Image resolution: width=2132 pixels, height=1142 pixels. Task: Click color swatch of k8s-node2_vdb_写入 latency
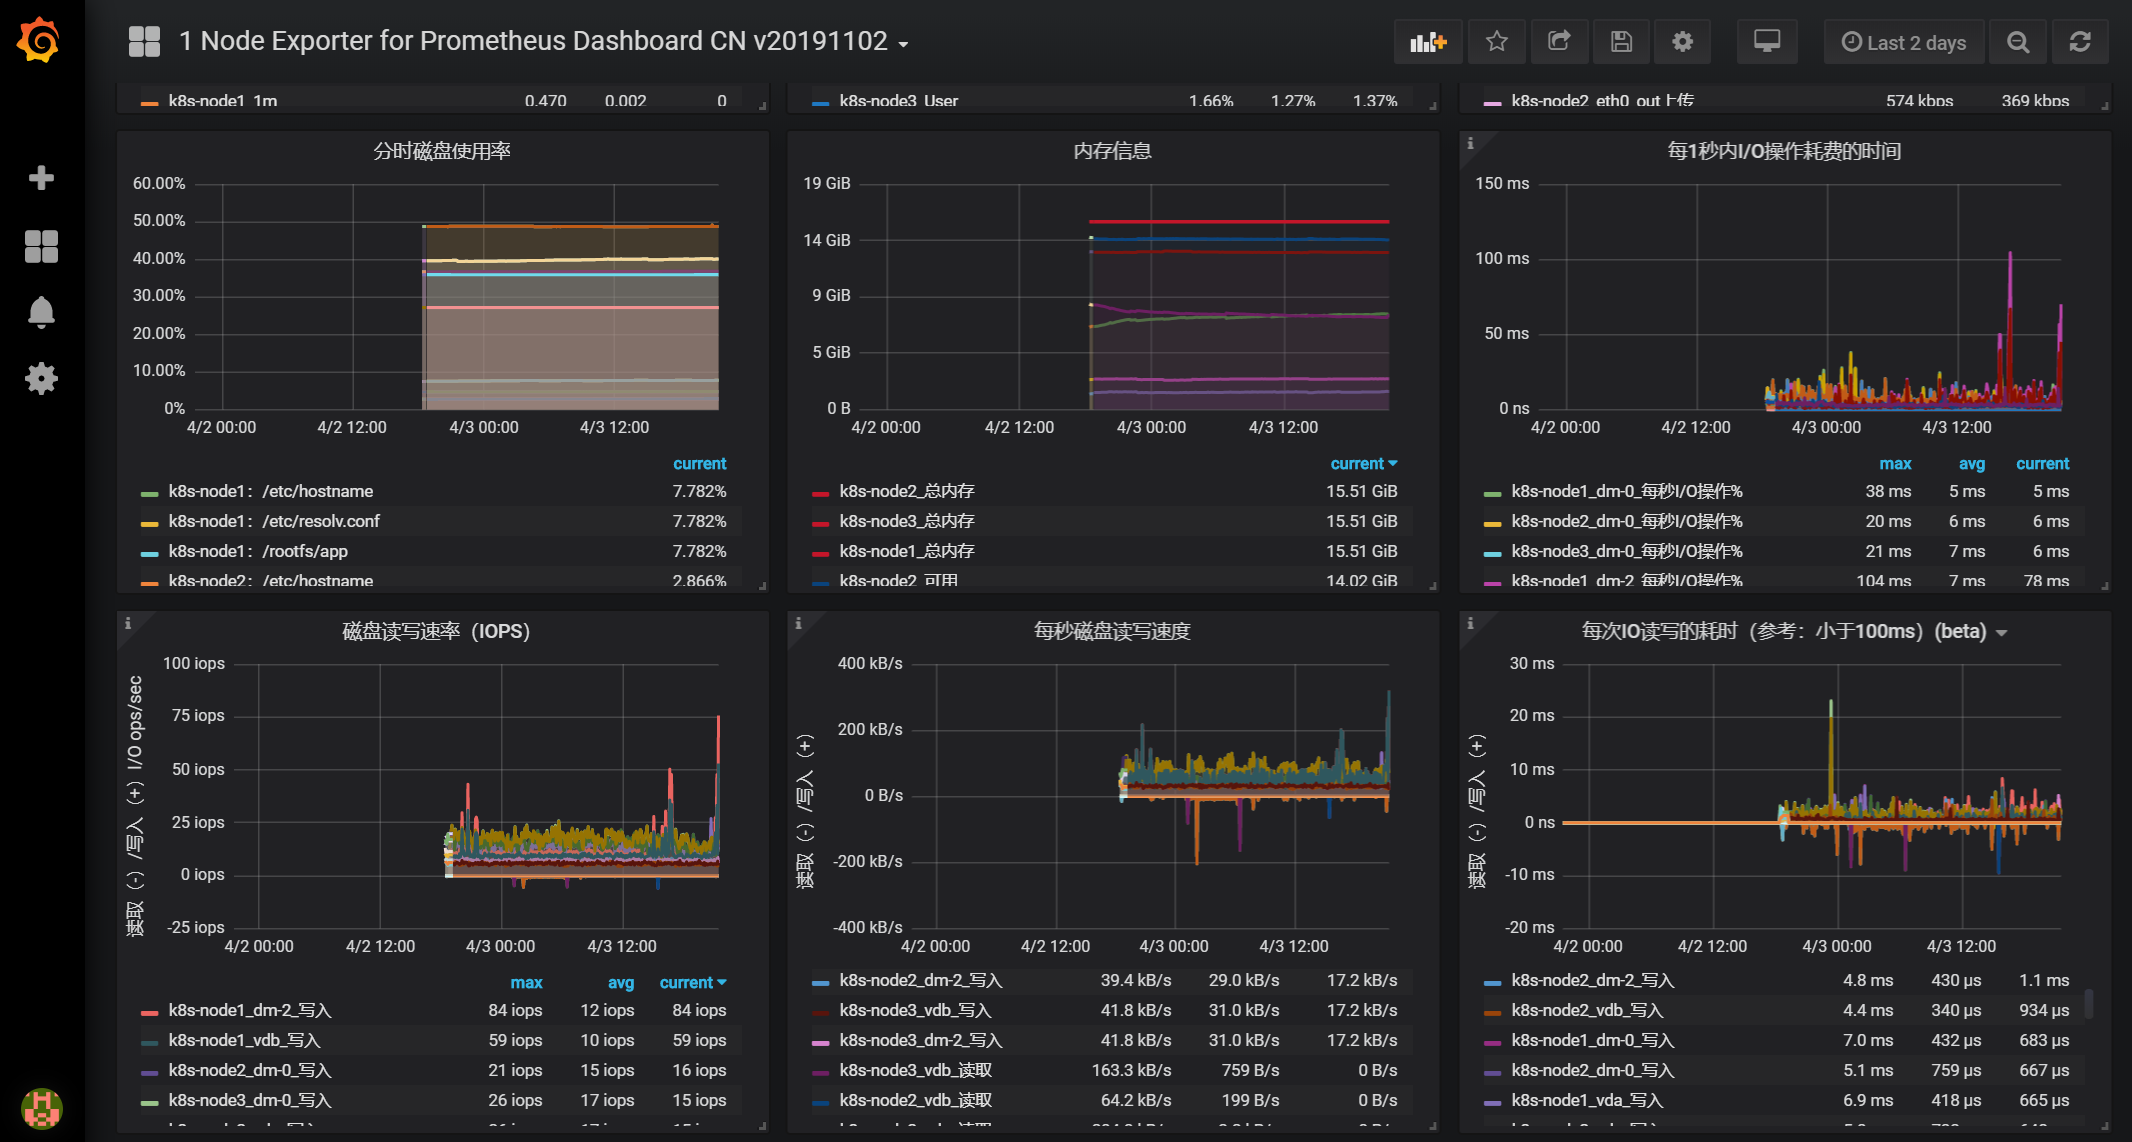pyautogui.click(x=1492, y=1012)
